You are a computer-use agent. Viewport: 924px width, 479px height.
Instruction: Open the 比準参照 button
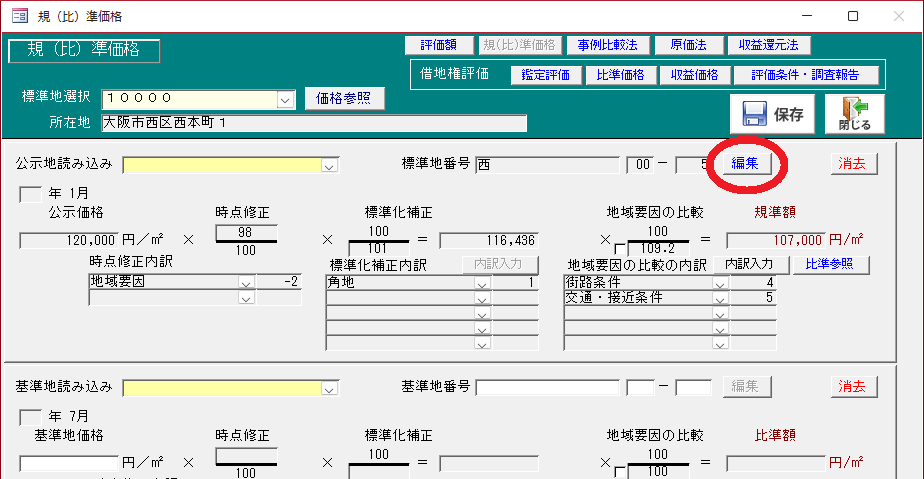829,264
